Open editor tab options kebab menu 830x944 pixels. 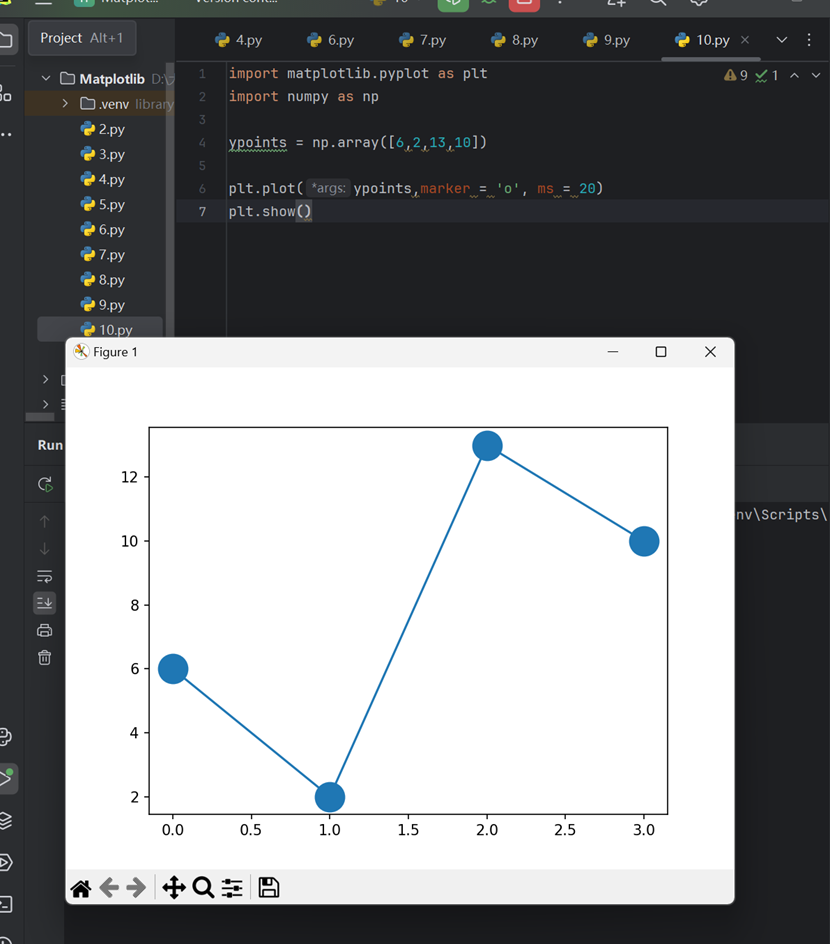pos(809,40)
